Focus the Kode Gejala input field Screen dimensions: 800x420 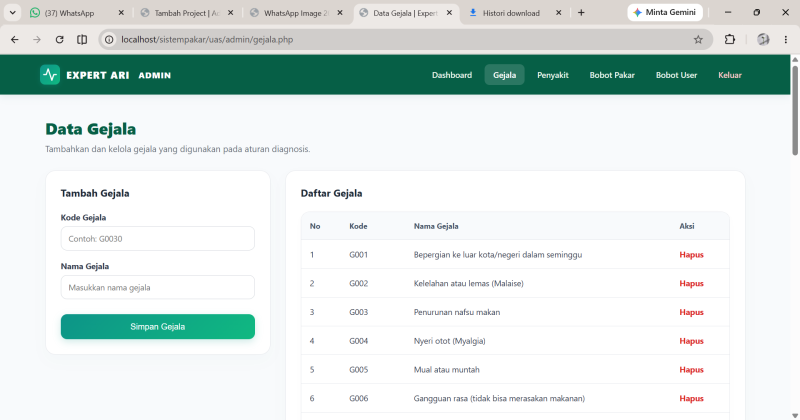(x=158, y=238)
